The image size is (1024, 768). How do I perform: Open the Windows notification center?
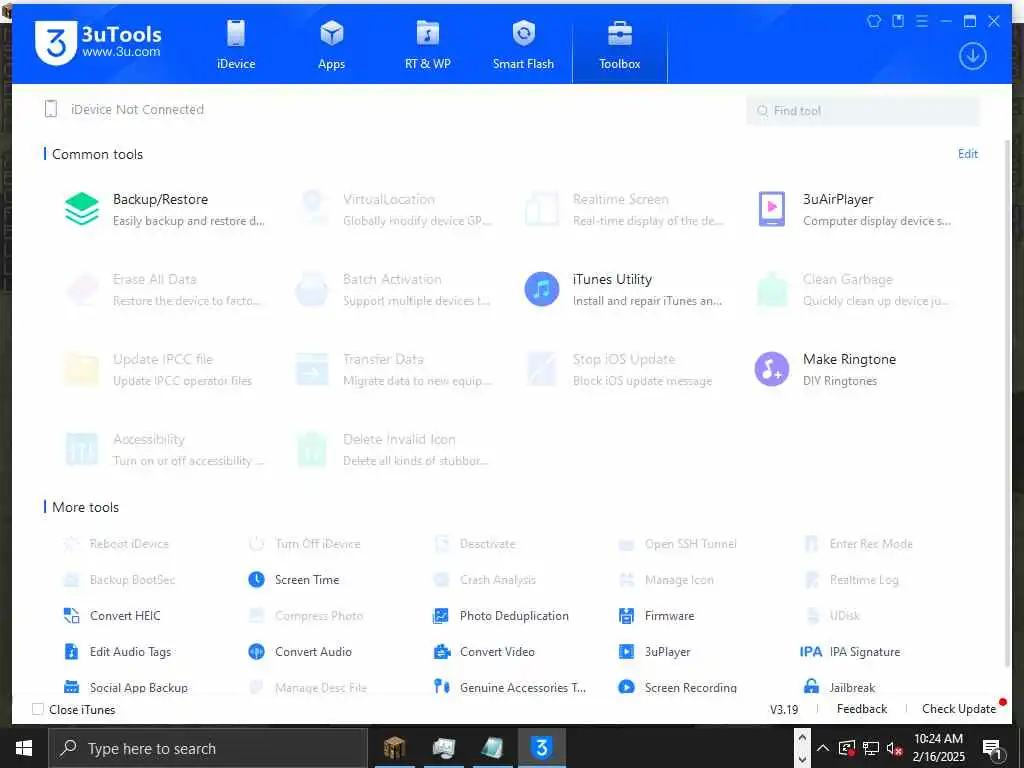(x=992, y=748)
